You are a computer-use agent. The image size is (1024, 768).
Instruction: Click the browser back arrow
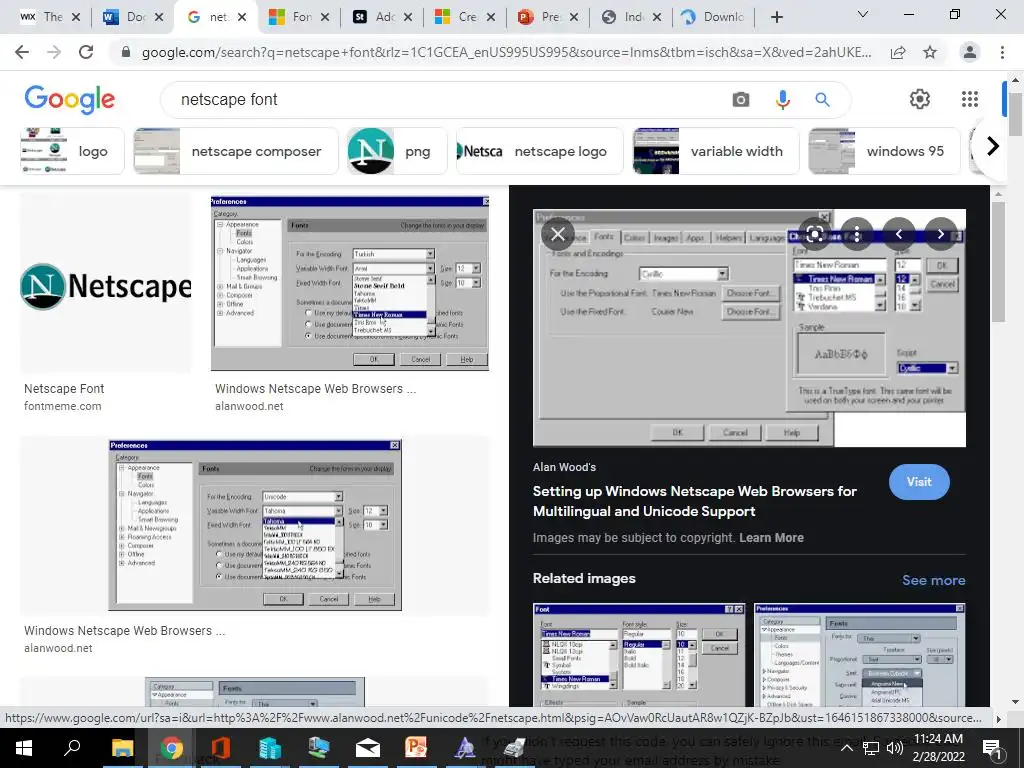[22, 52]
